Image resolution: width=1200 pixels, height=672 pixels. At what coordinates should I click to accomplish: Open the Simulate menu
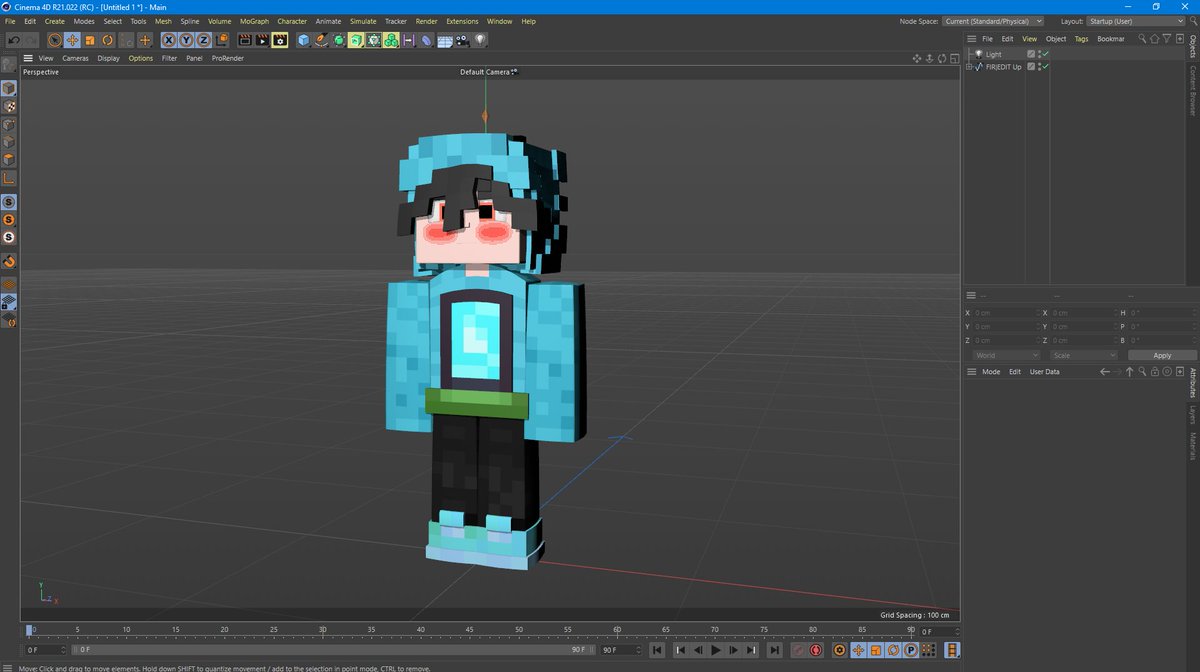(x=363, y=21)
